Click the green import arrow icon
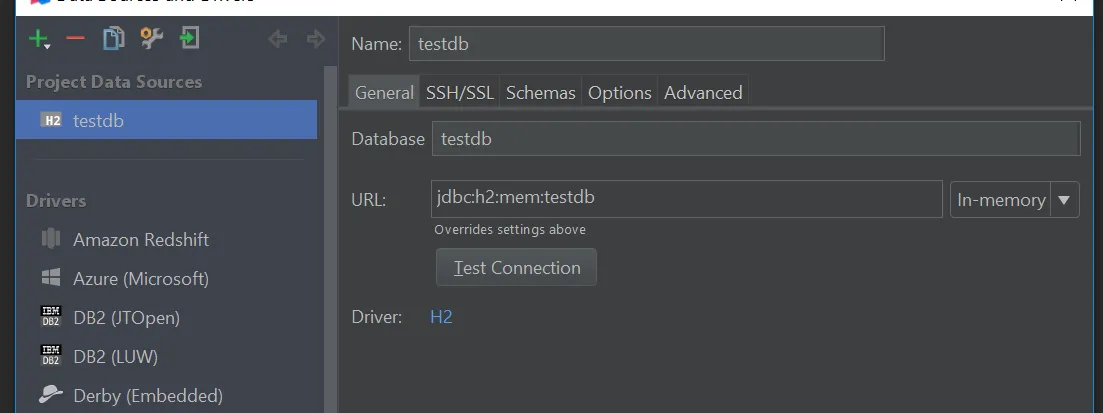Viewport: 1103px width, 413px height. click(189, 39)
